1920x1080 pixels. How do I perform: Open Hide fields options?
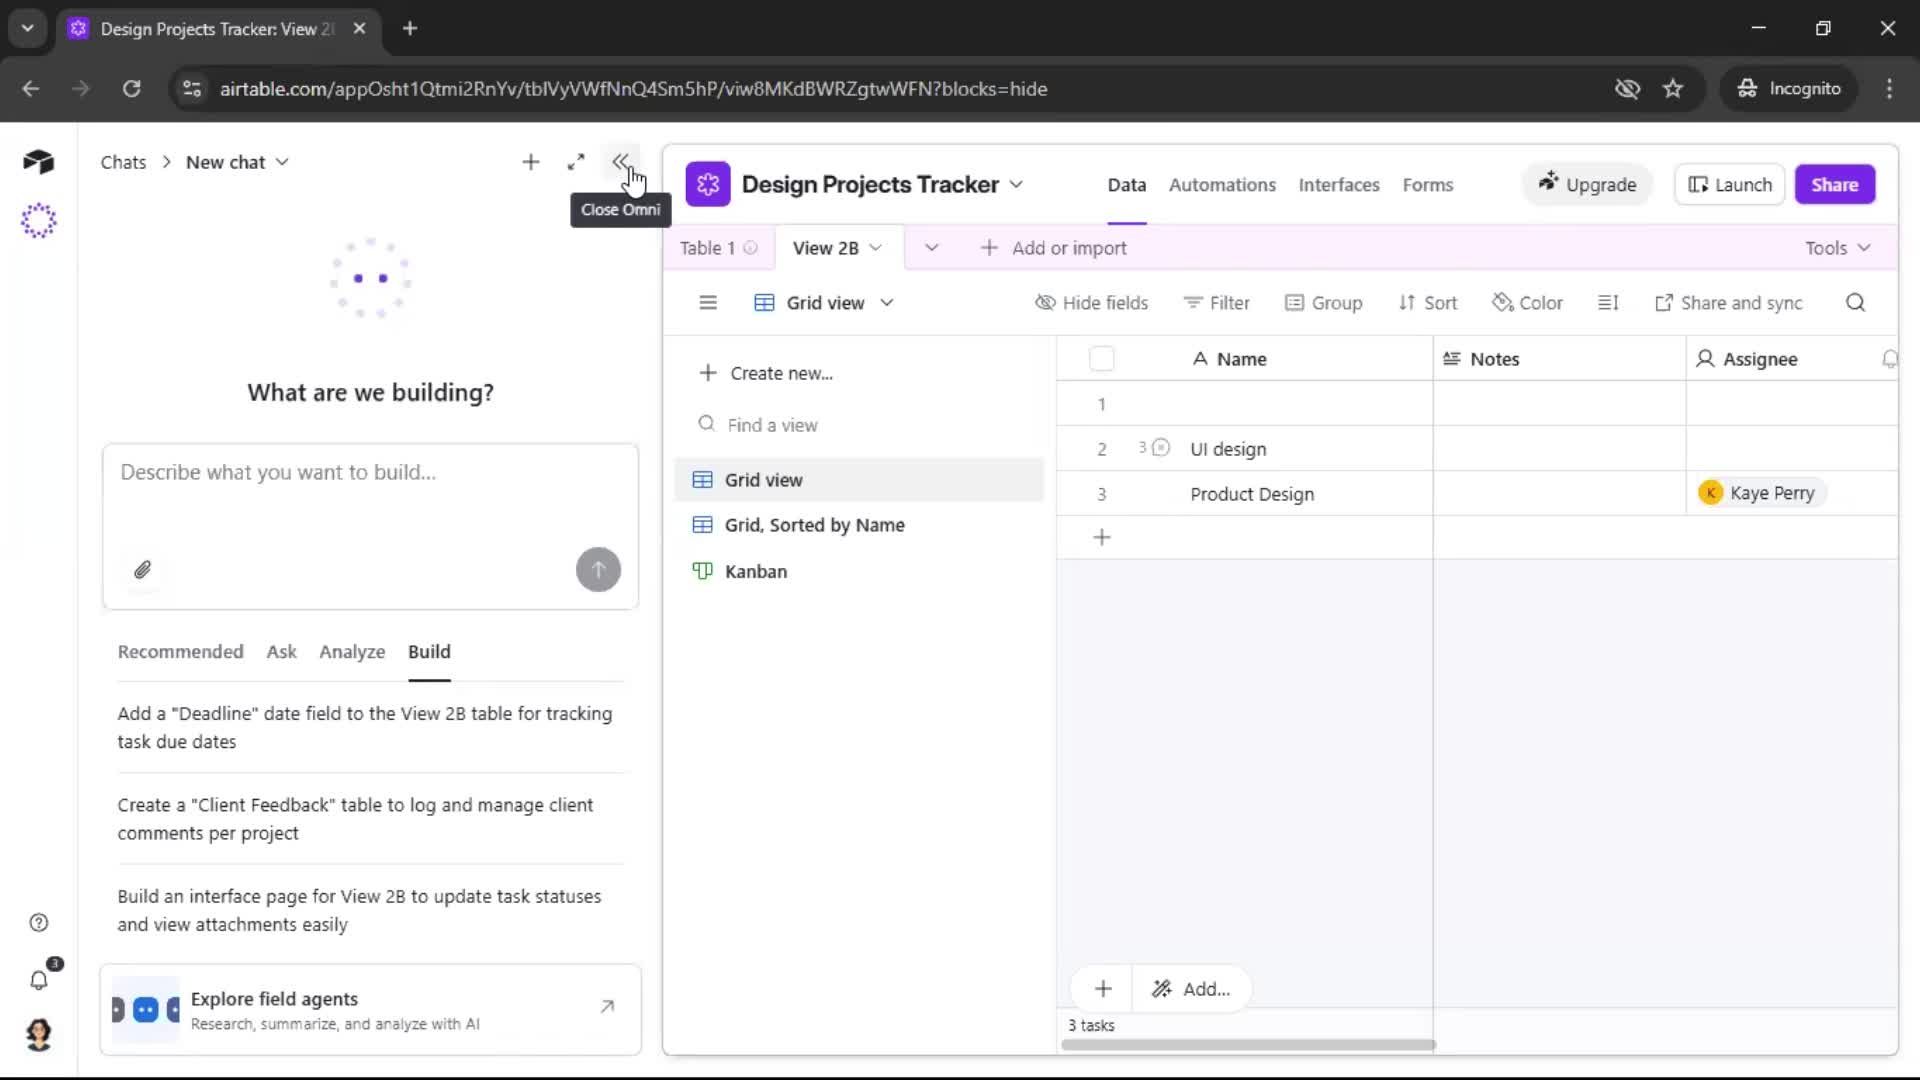[x=1091, y=303]
